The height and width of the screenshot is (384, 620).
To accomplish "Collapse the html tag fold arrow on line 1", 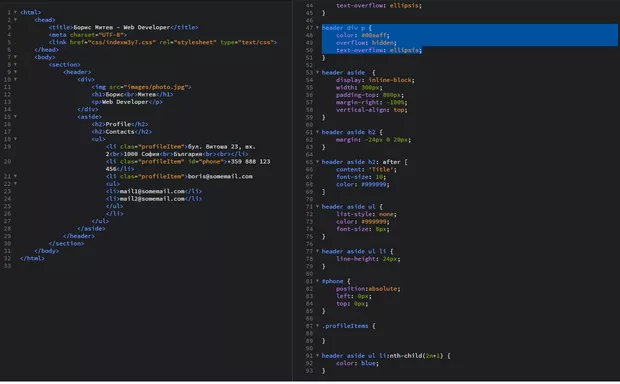I will click(x=15, y=12).
